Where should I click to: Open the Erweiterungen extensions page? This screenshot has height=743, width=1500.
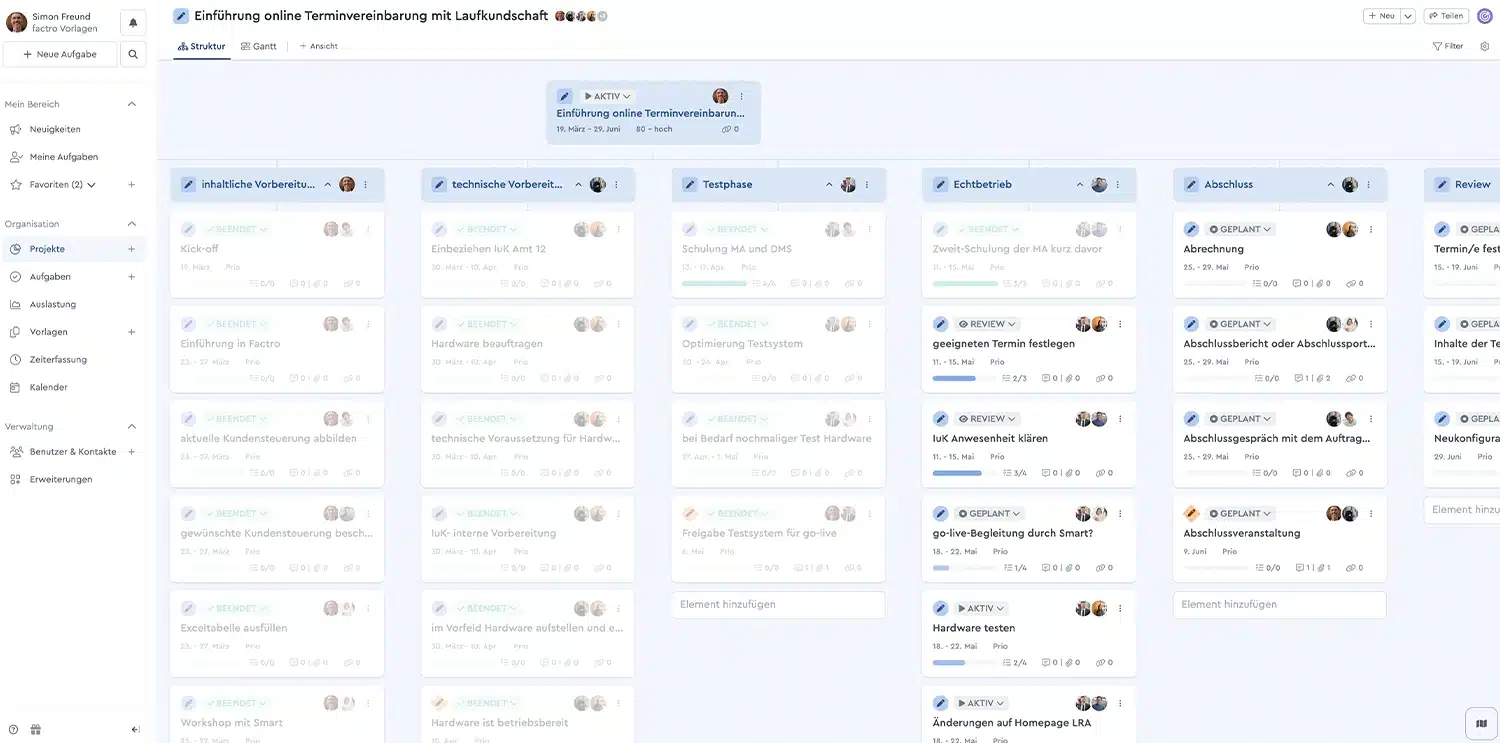60,479
